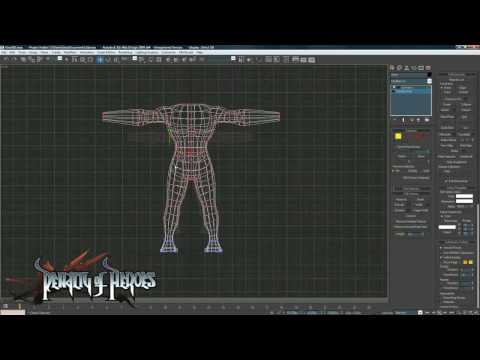Click the Grow selection button
The image size is (480, 360).
coord(421,156)
